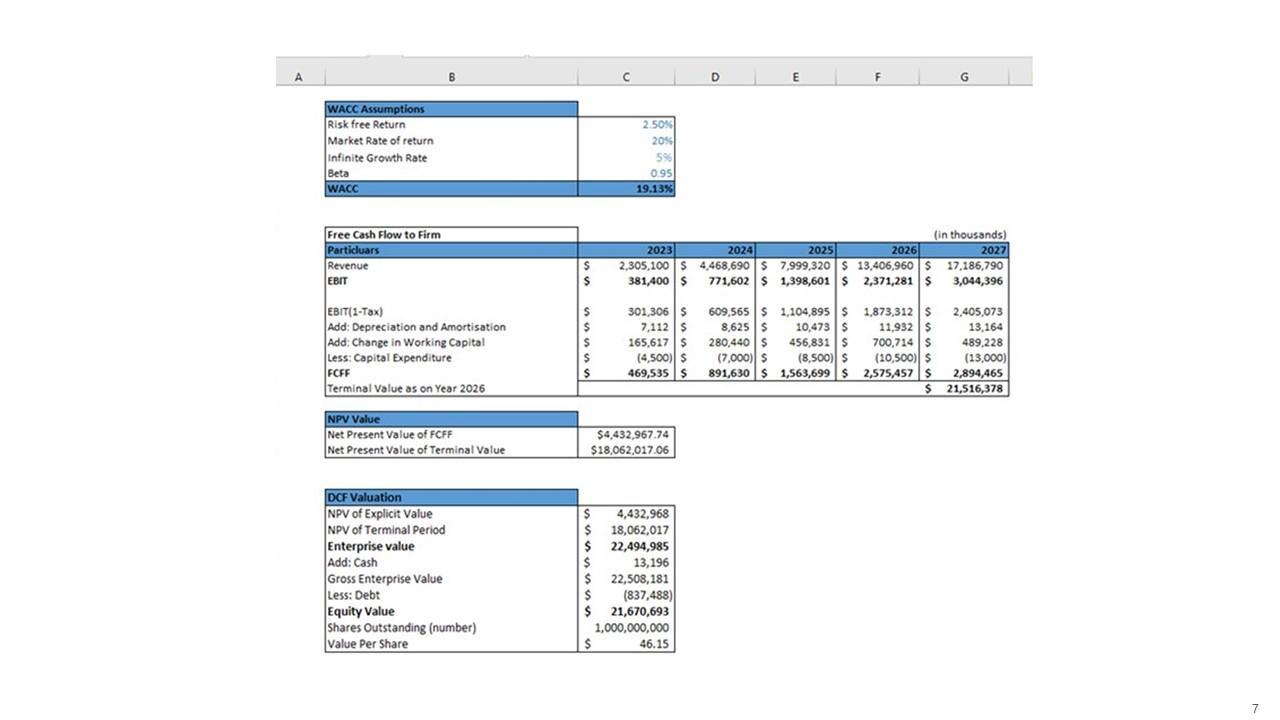
Task: Select the Beta value 0.95 cell
Action: coord(627,173)
